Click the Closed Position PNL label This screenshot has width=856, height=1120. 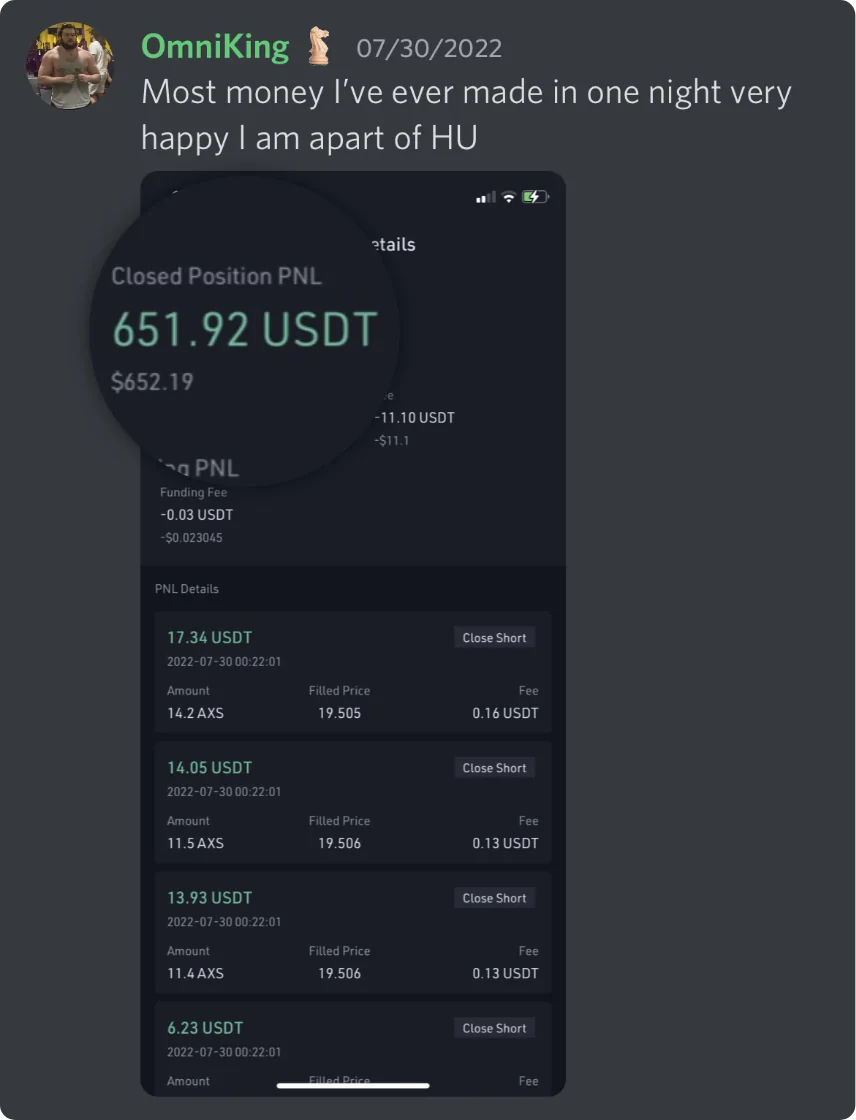pos(216,276)
